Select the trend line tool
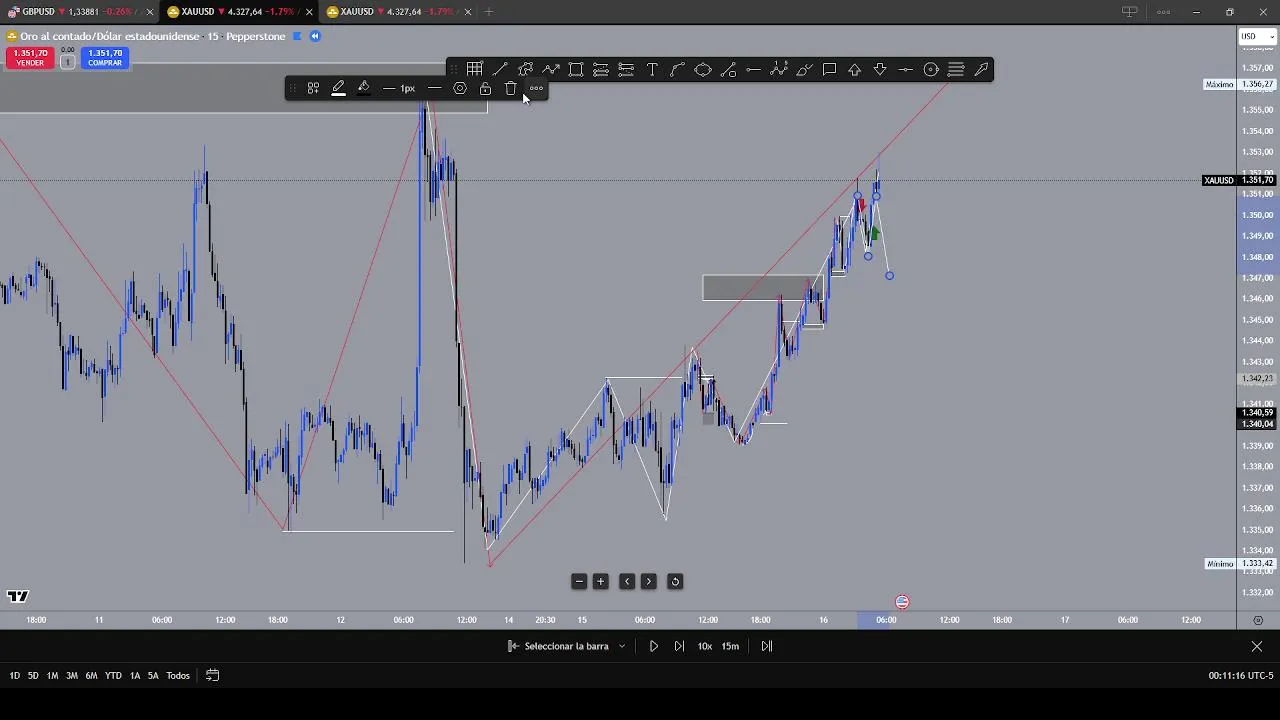1280x720 pixels. point(500,69)
